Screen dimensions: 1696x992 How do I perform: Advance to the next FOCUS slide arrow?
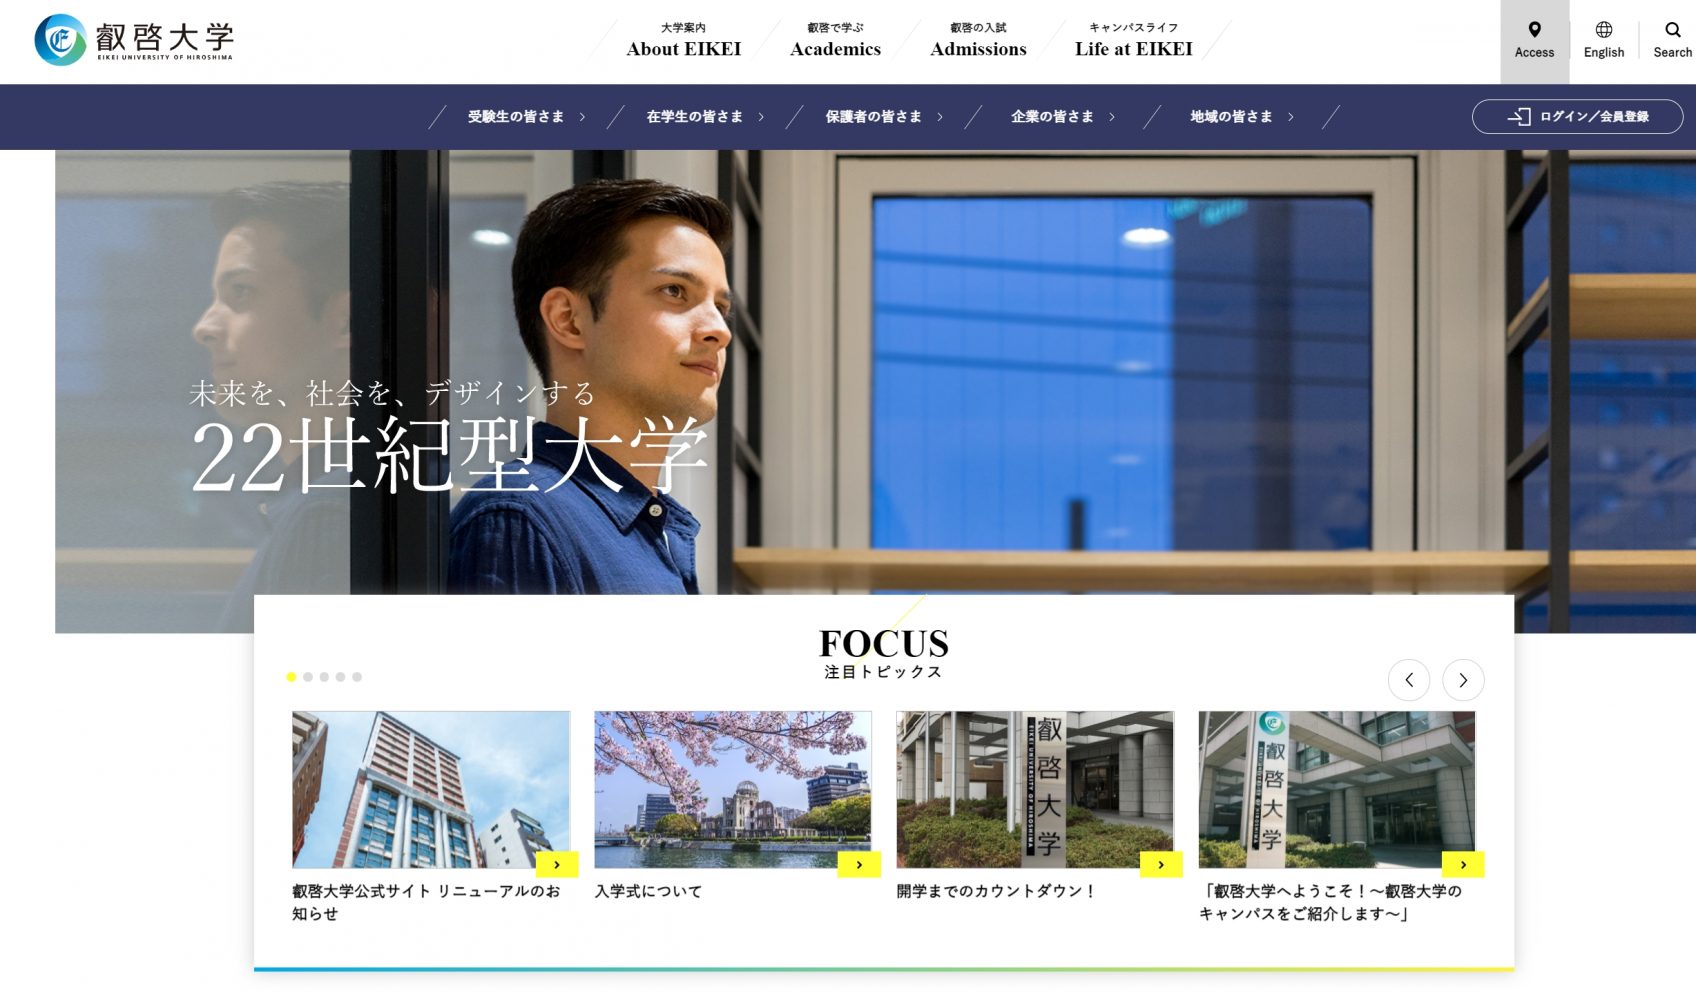pos(1463,680)
